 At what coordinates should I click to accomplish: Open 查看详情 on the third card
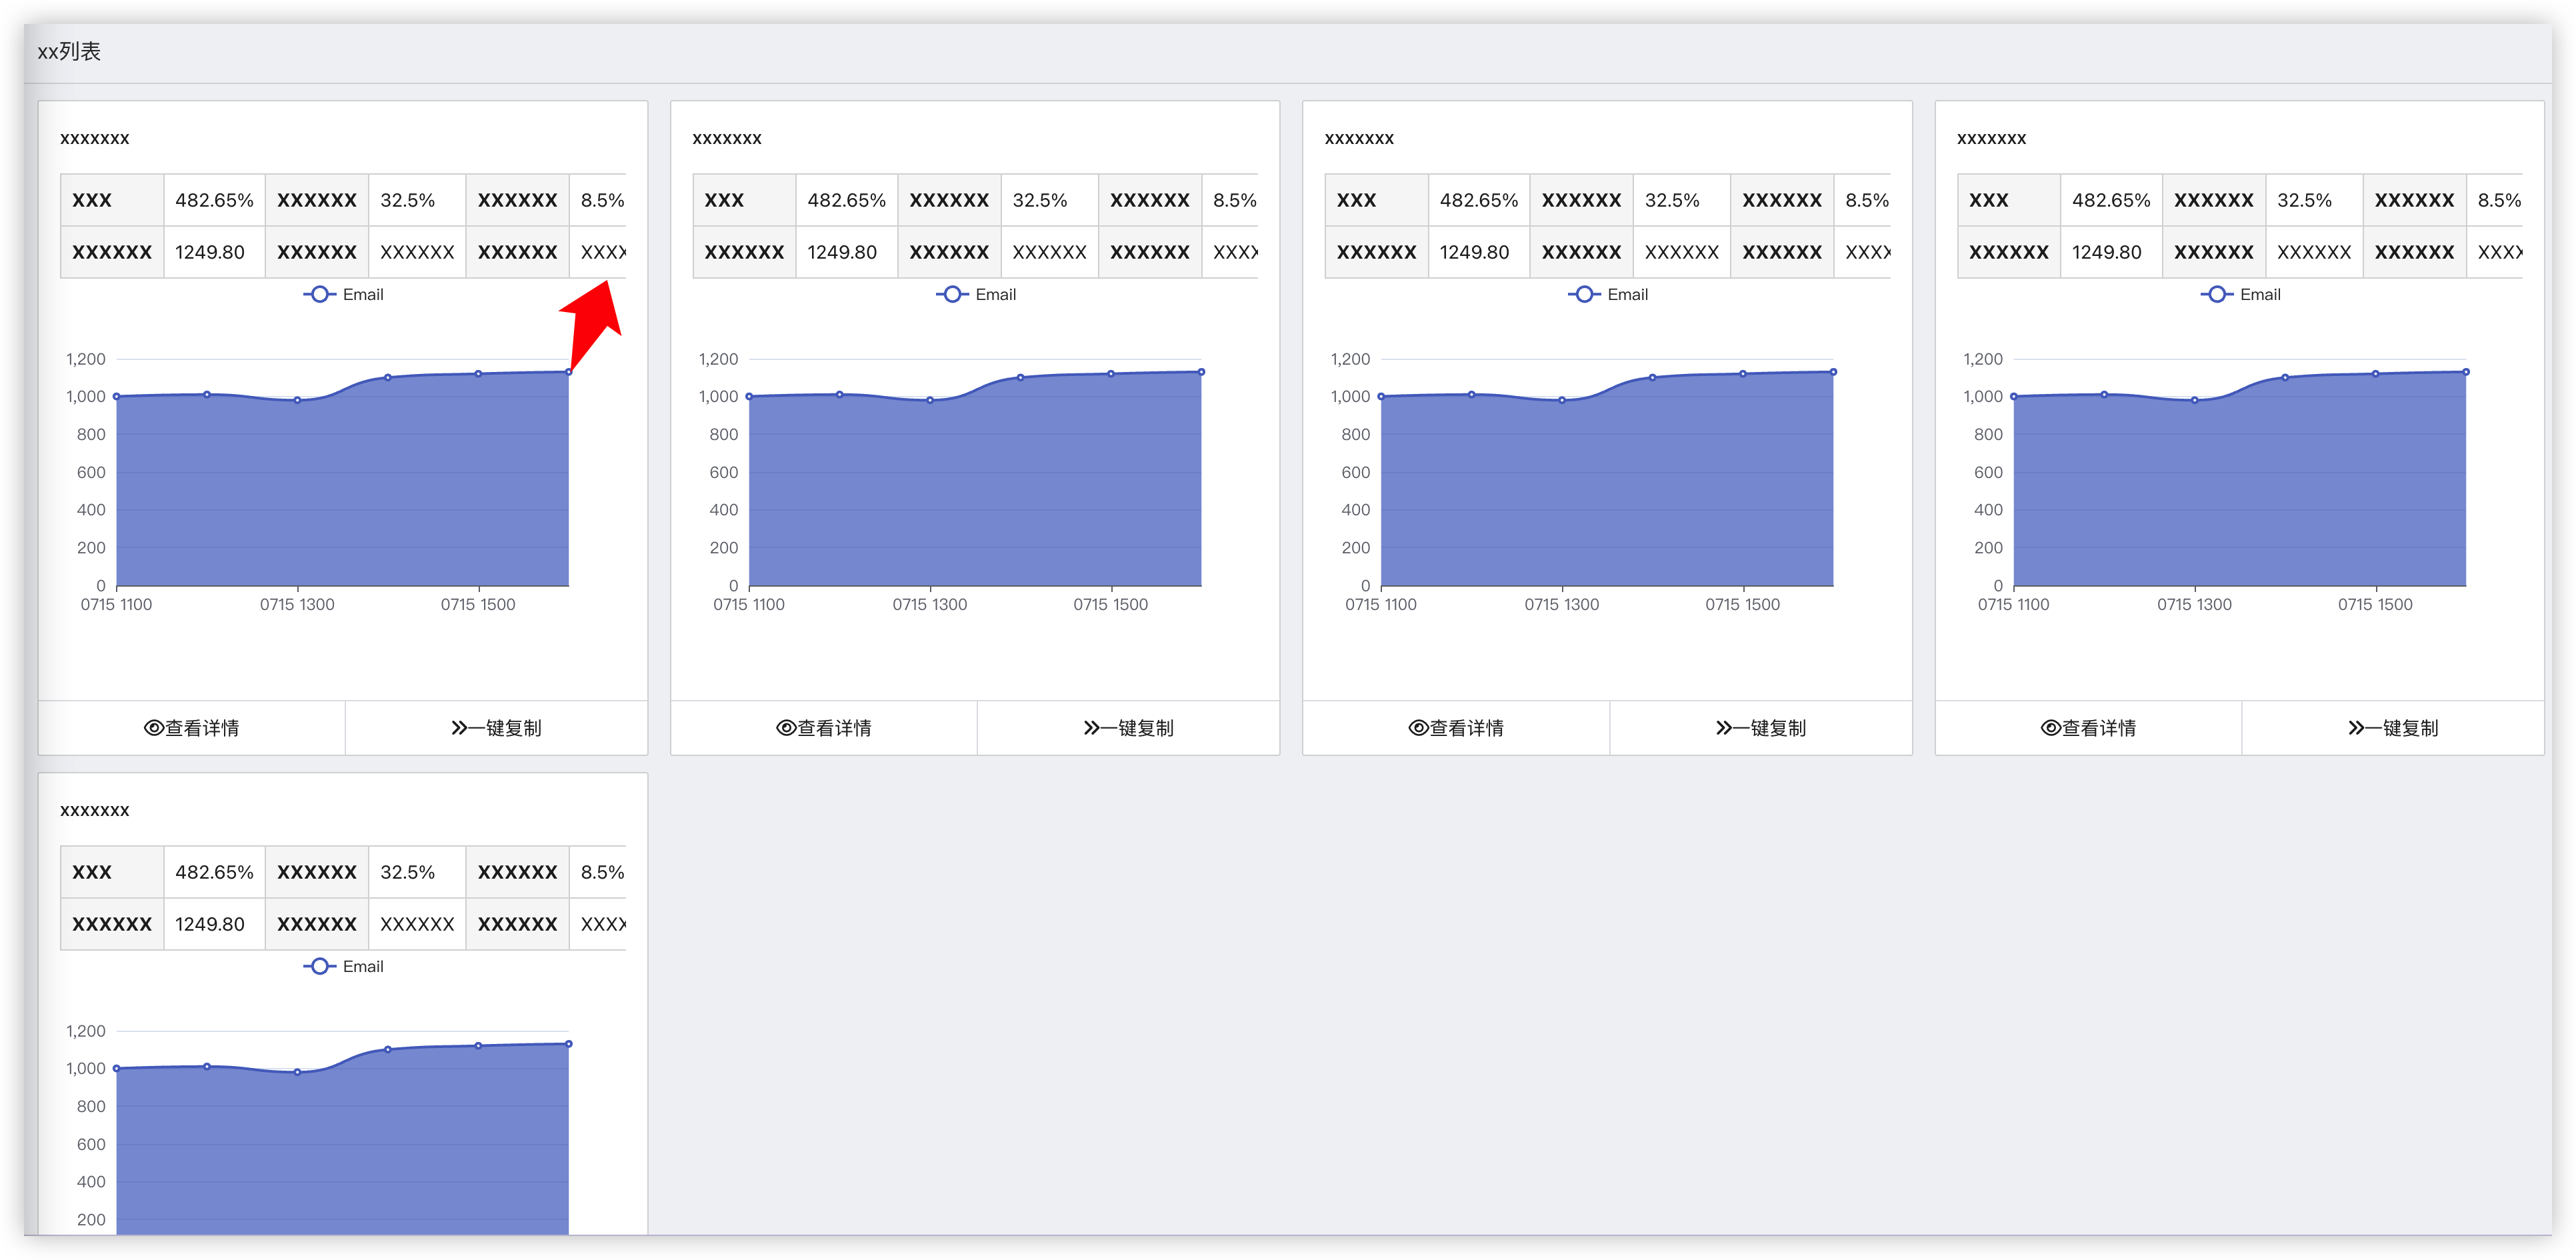coord(1456,728)
